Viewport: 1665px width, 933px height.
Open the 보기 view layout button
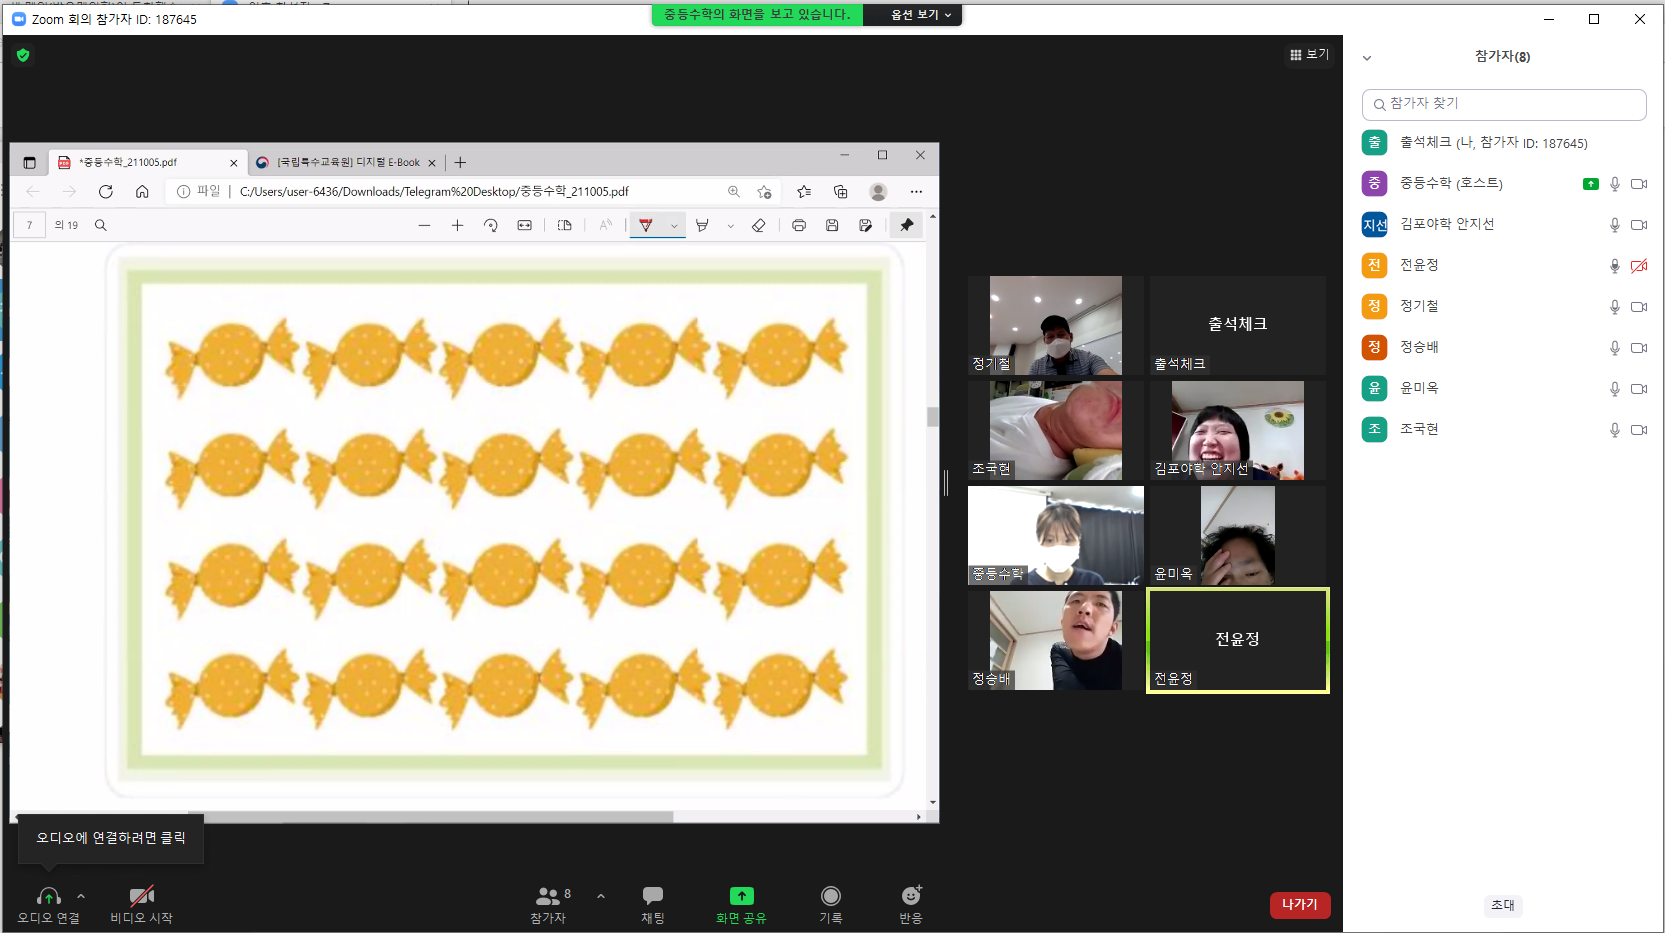[x=1309, y=55]
